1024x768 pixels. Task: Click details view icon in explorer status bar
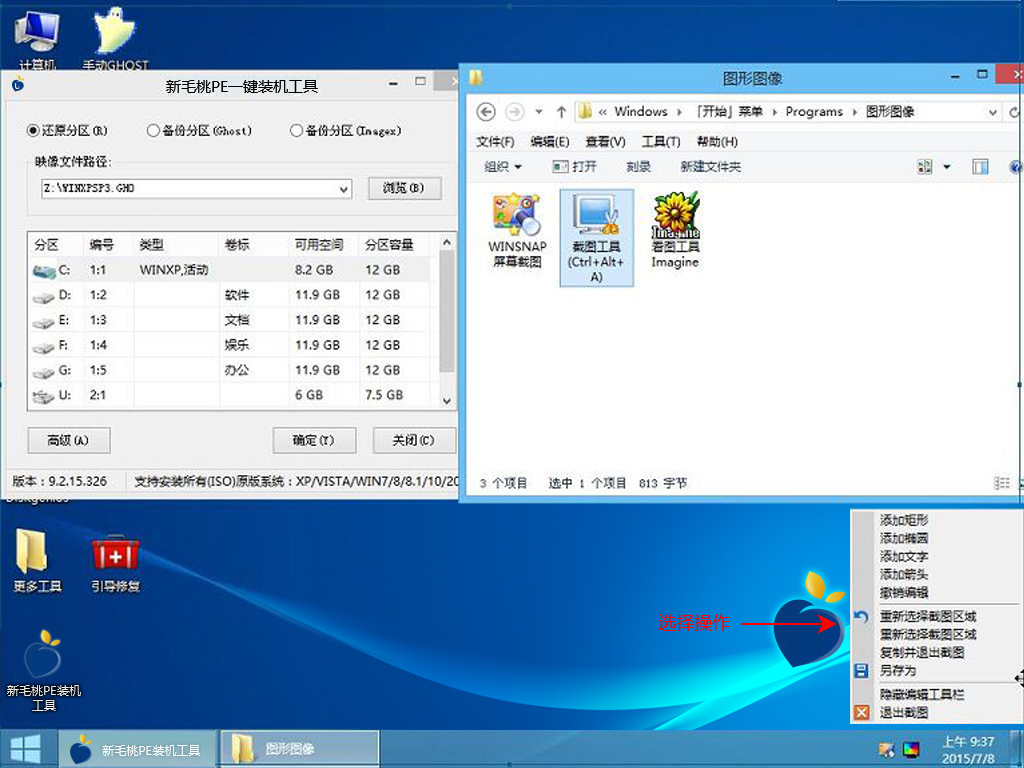pos(1000,483)
